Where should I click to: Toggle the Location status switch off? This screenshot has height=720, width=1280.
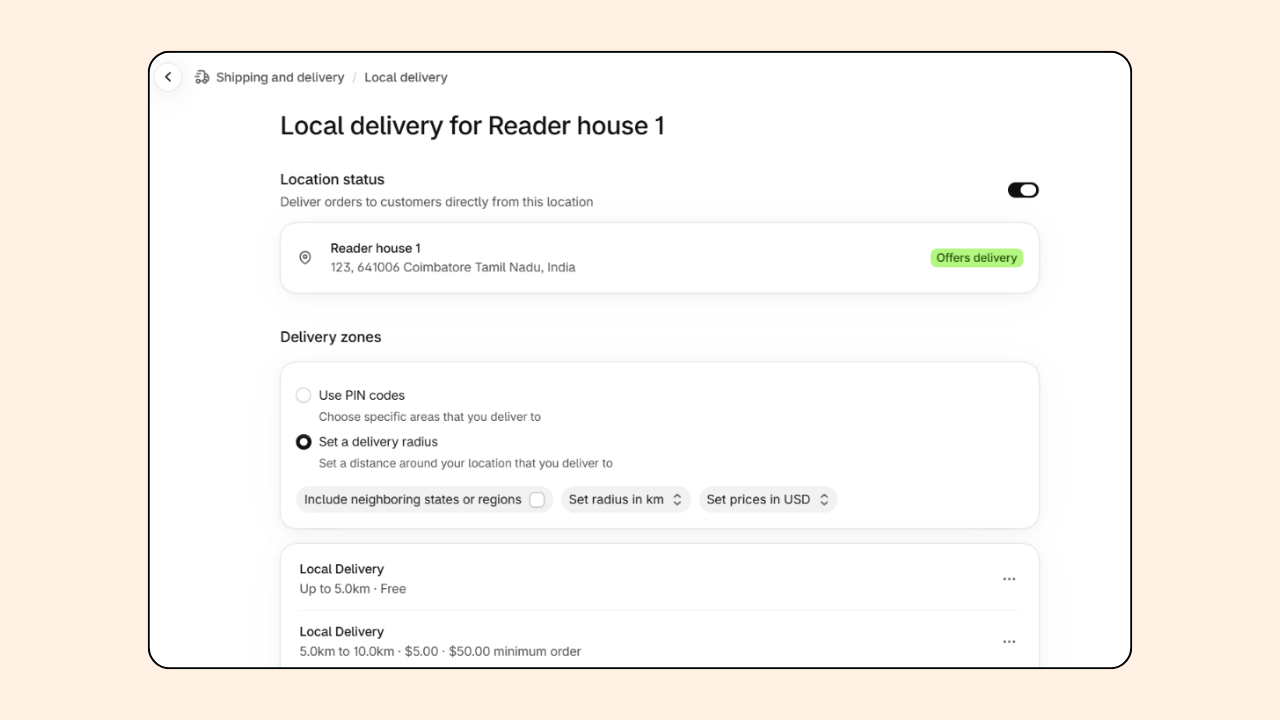point(1023,190)
